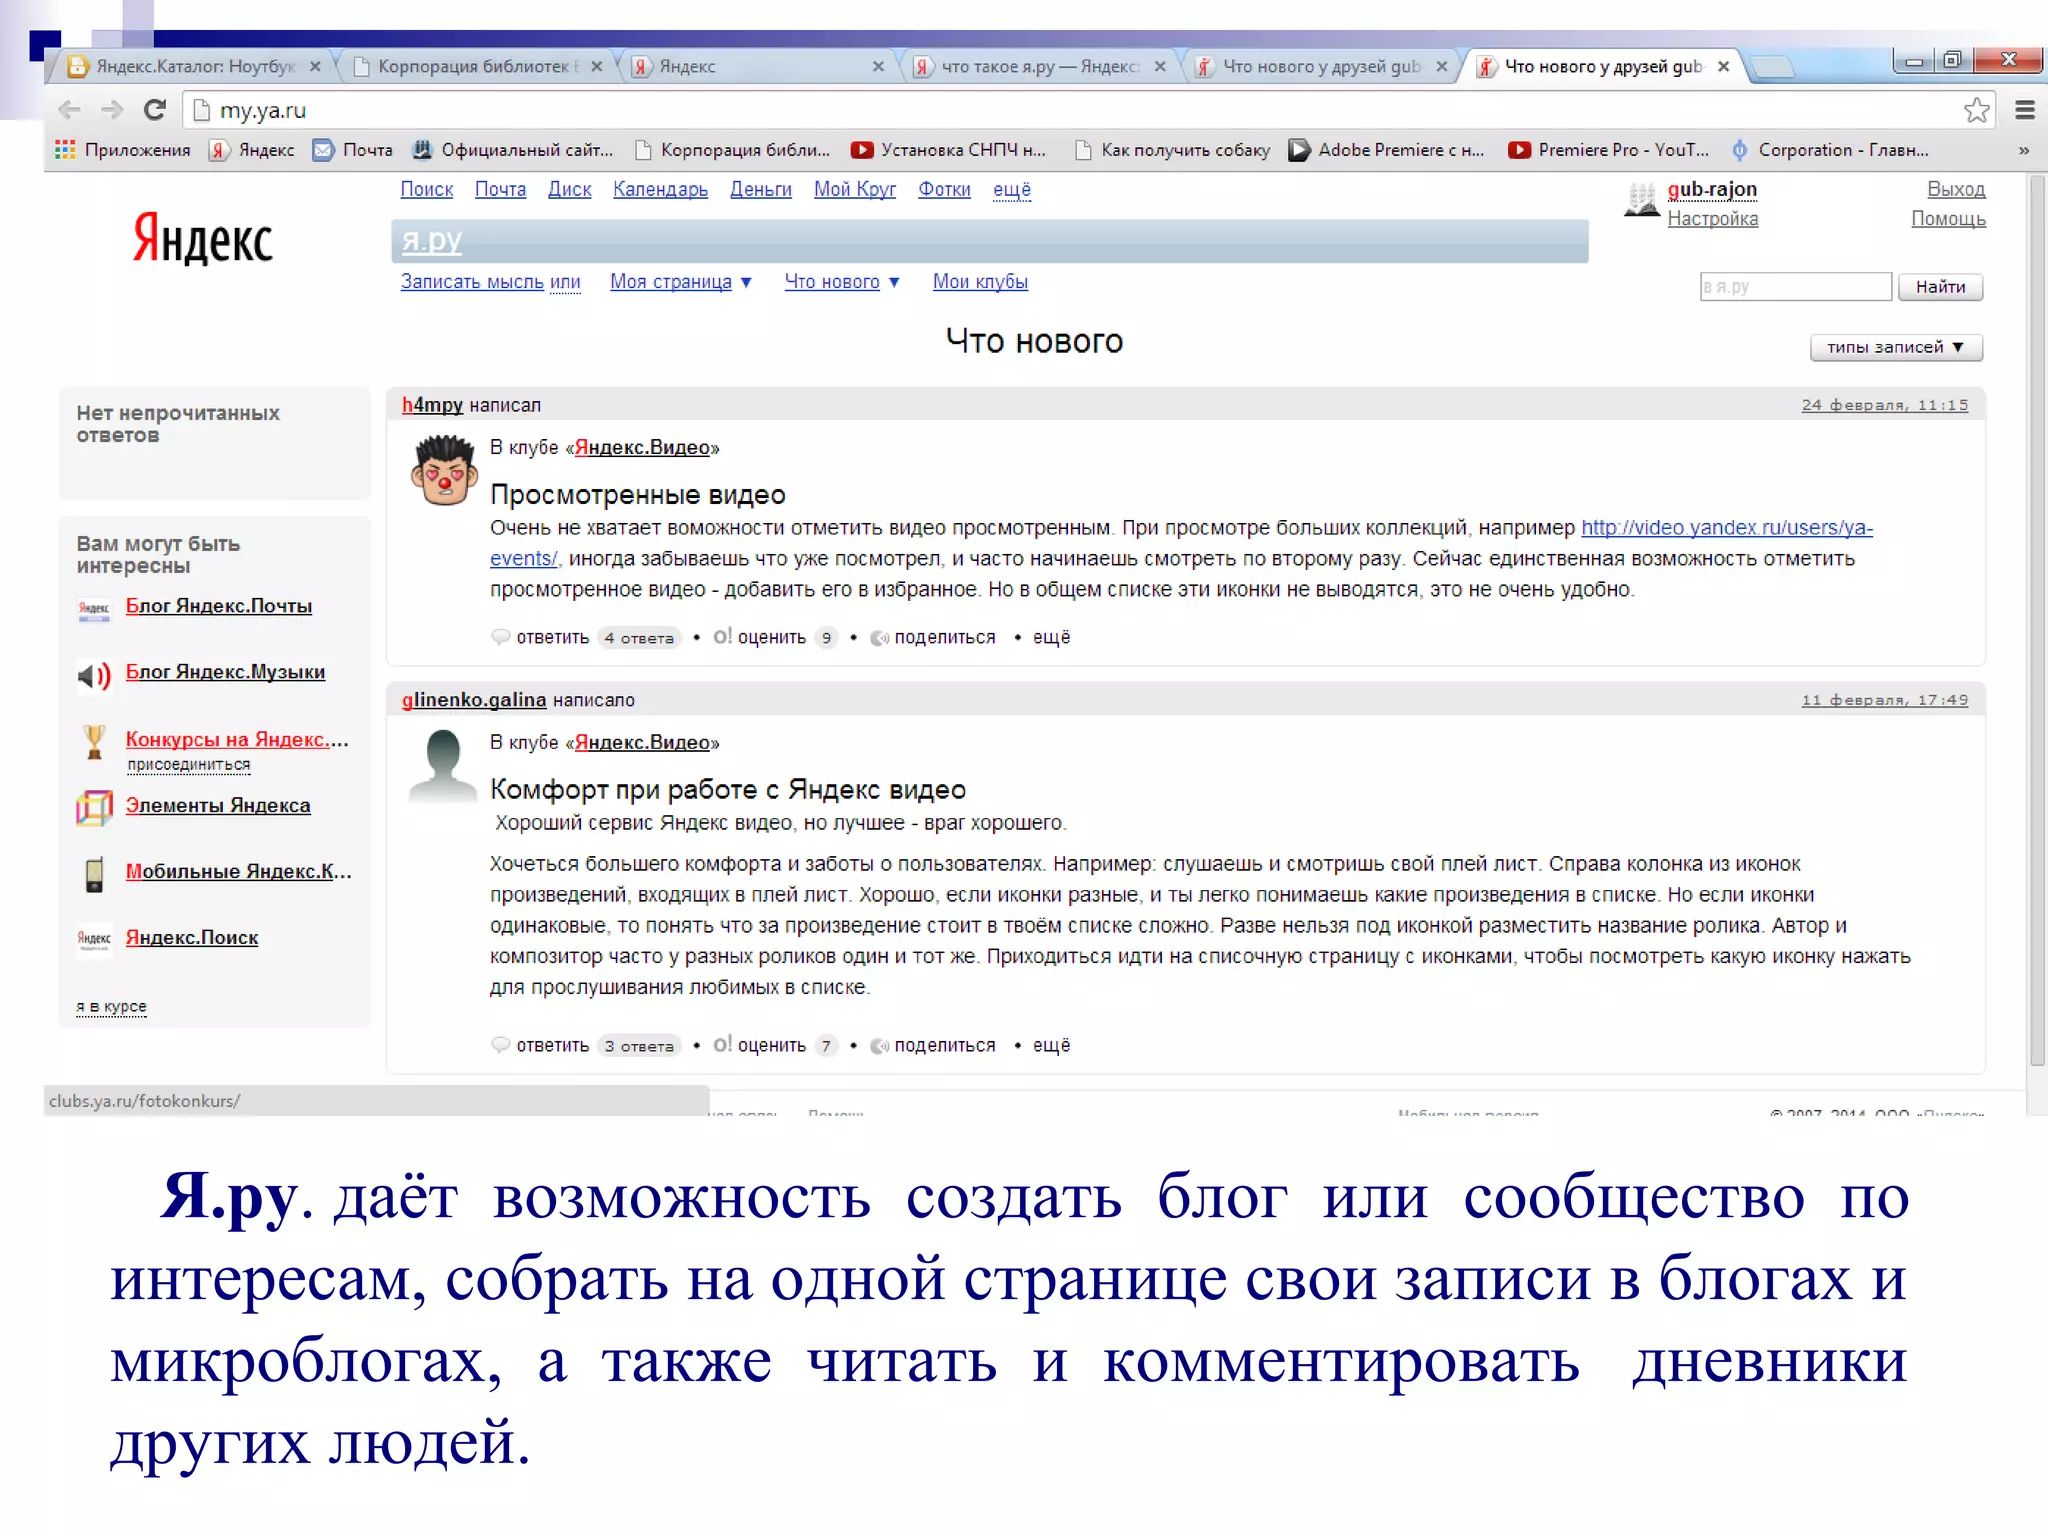Close the что такое я.ру tab

1160,67
